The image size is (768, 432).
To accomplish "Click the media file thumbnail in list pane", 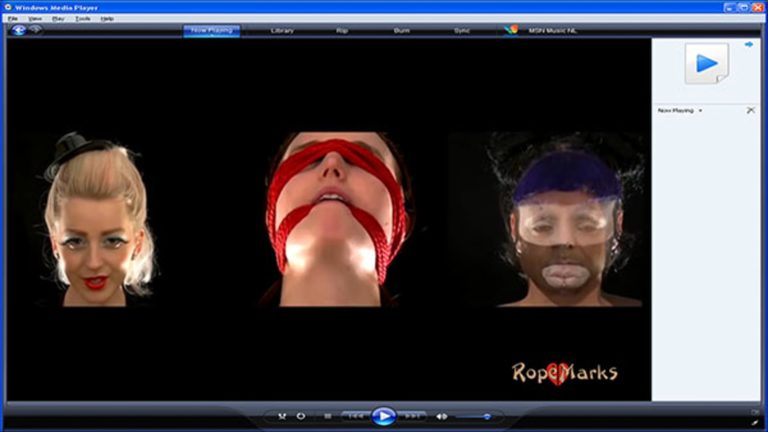I will point(706,63).
